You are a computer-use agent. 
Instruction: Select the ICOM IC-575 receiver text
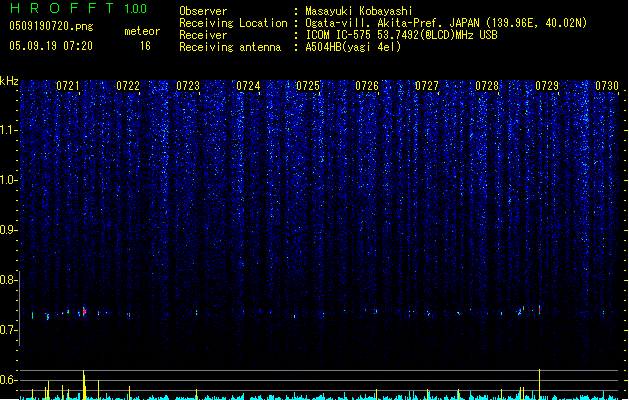(x=402, y=35)
